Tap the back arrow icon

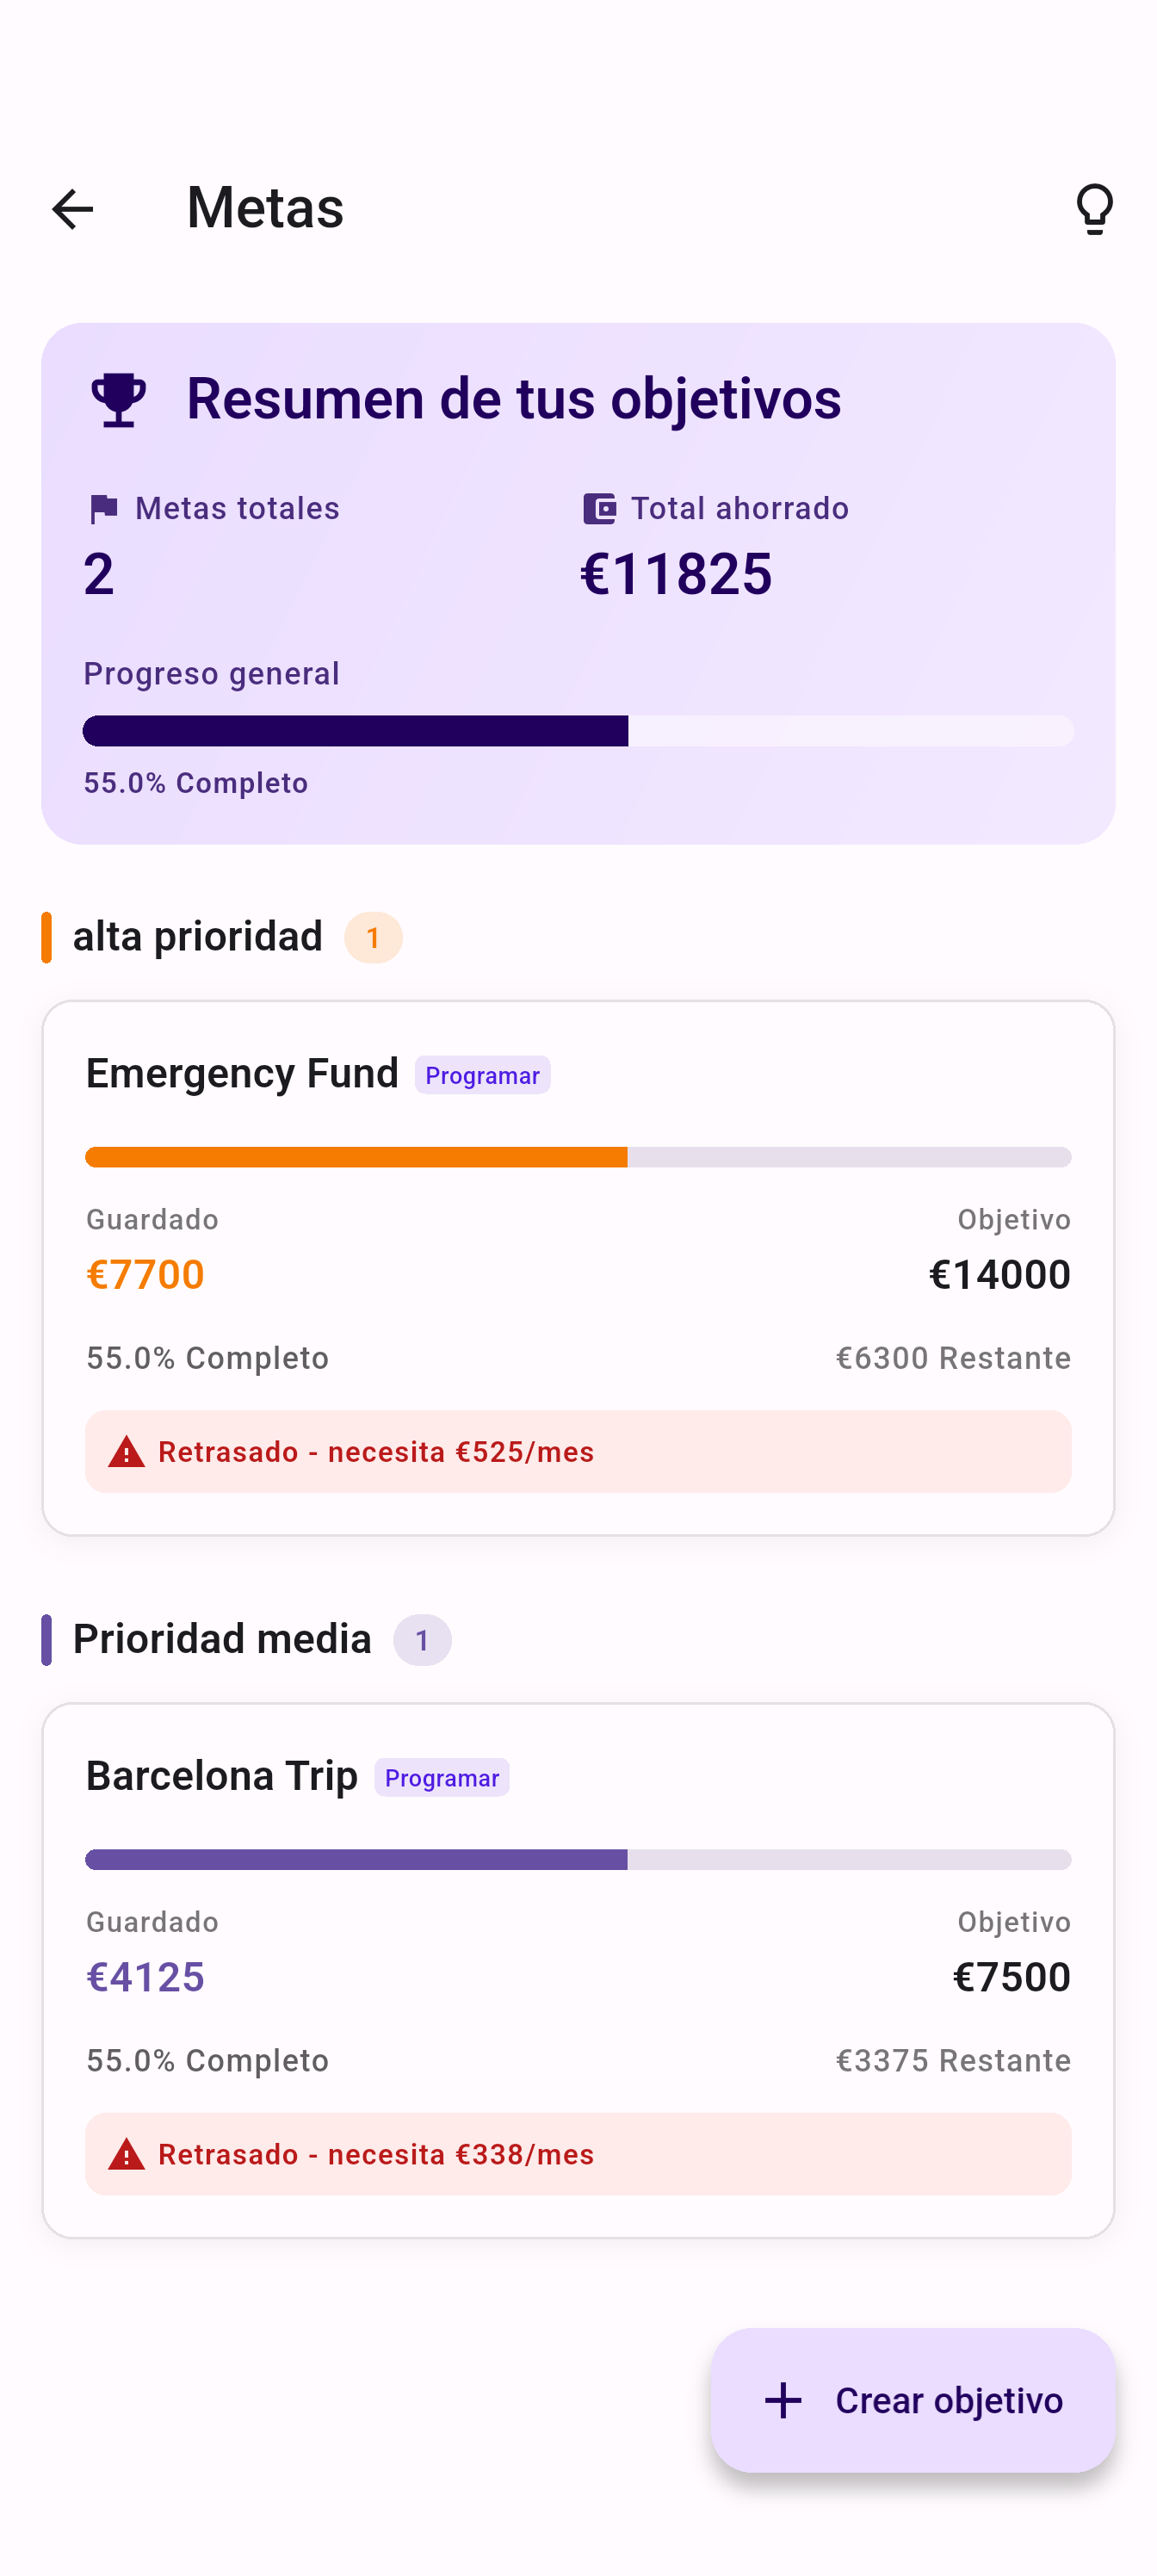72,209
